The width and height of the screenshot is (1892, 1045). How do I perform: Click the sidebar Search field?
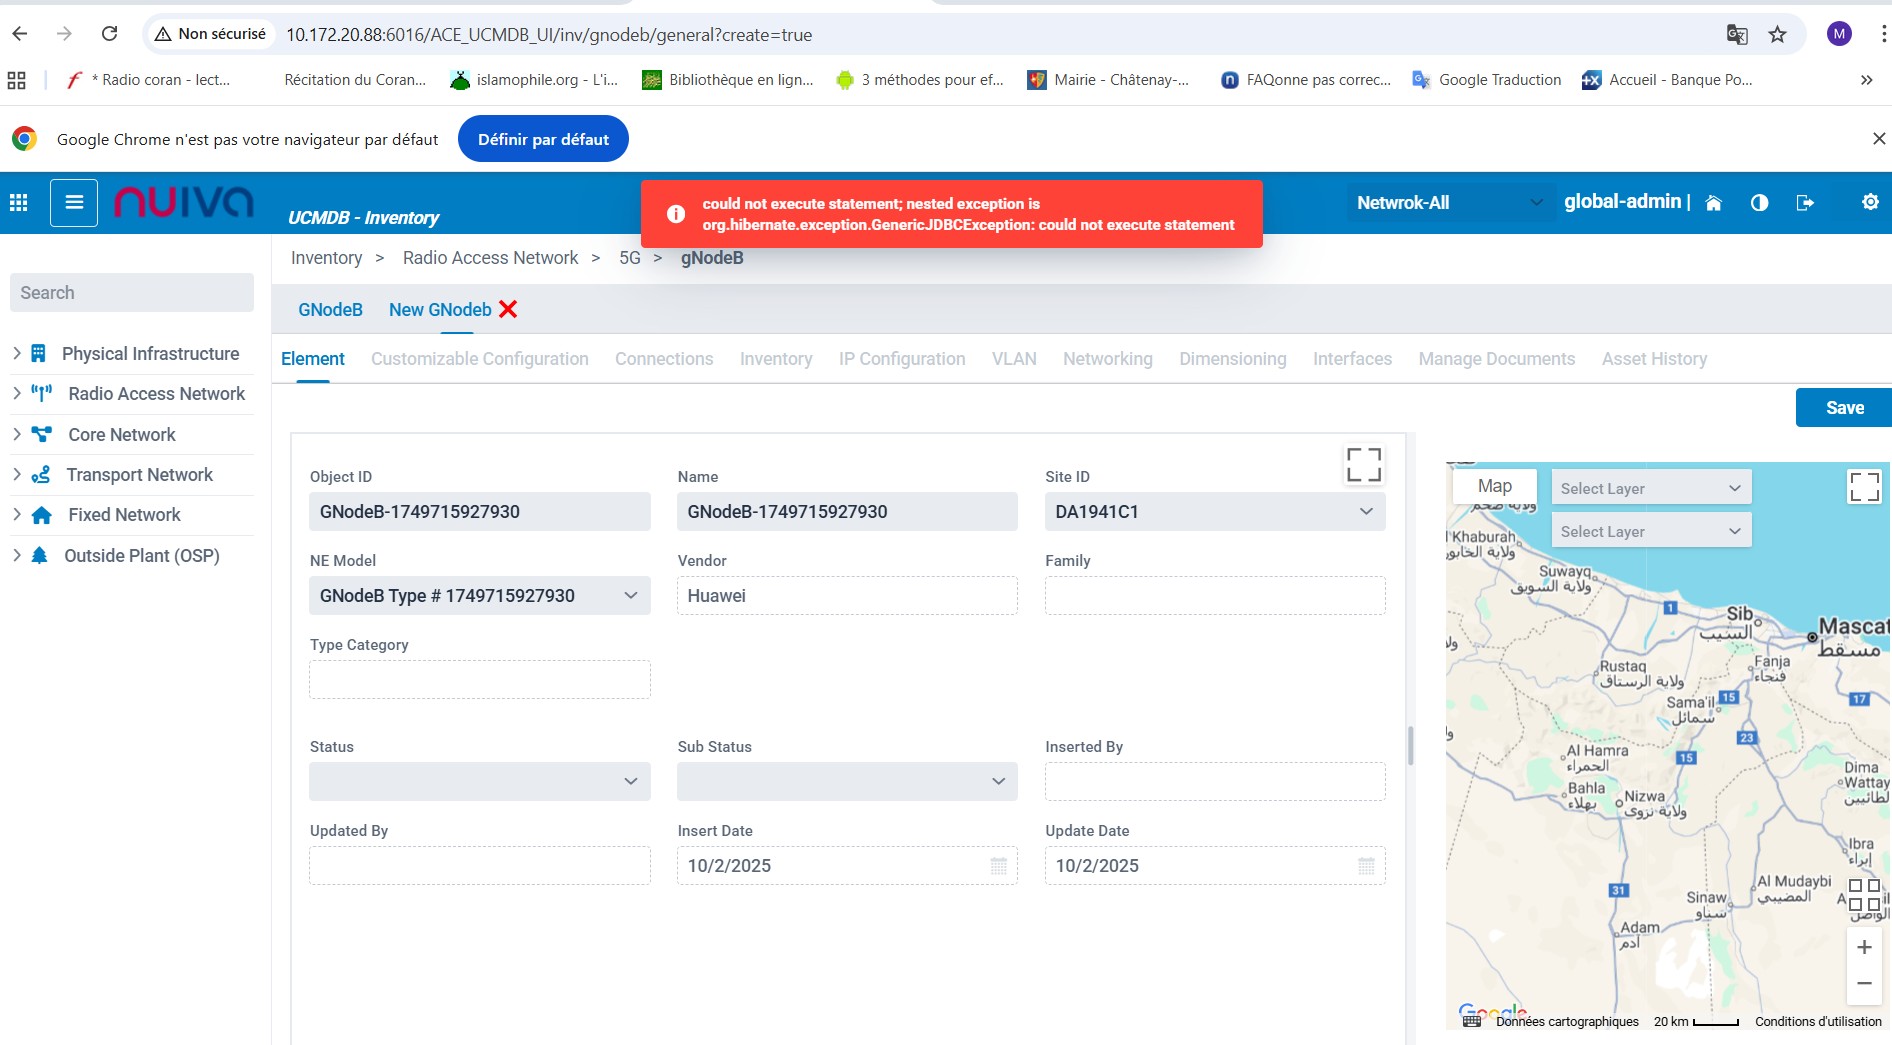[x=131, y=293]
